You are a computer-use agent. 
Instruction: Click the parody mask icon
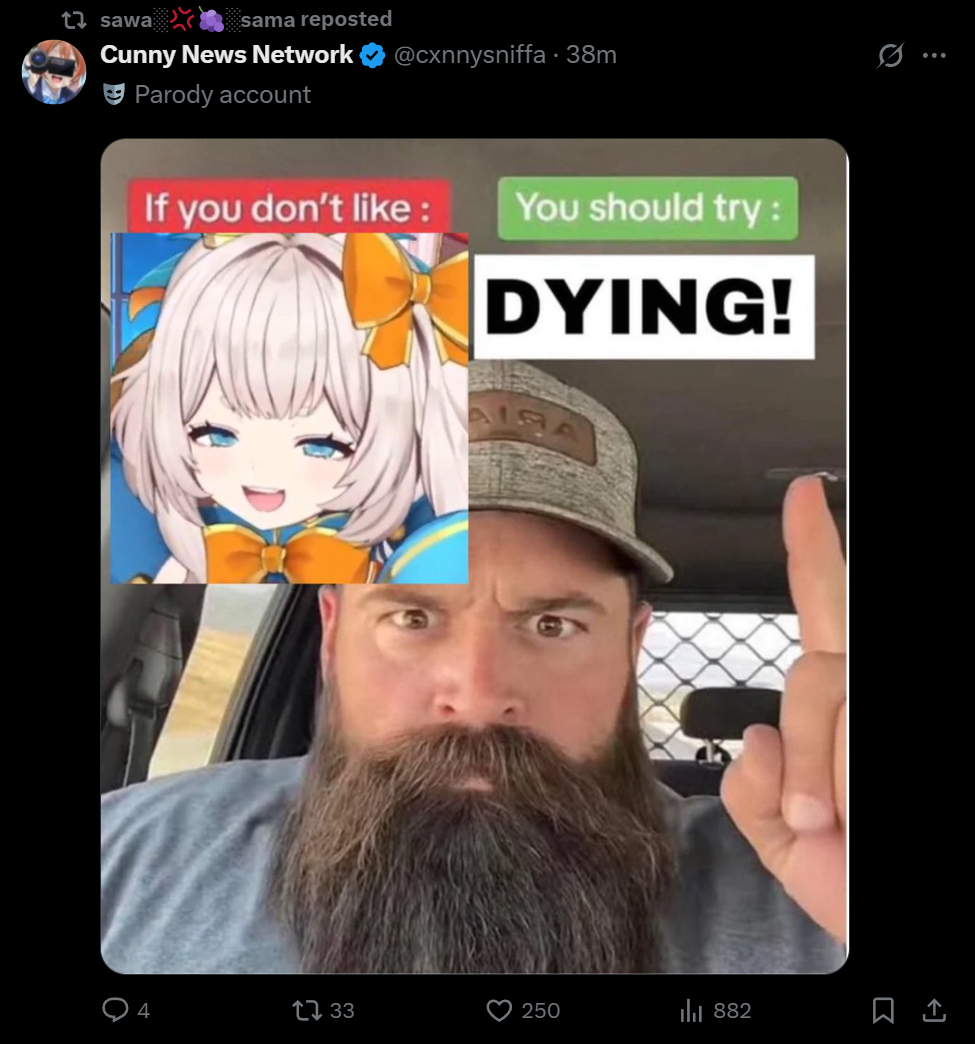click(114, 95)
